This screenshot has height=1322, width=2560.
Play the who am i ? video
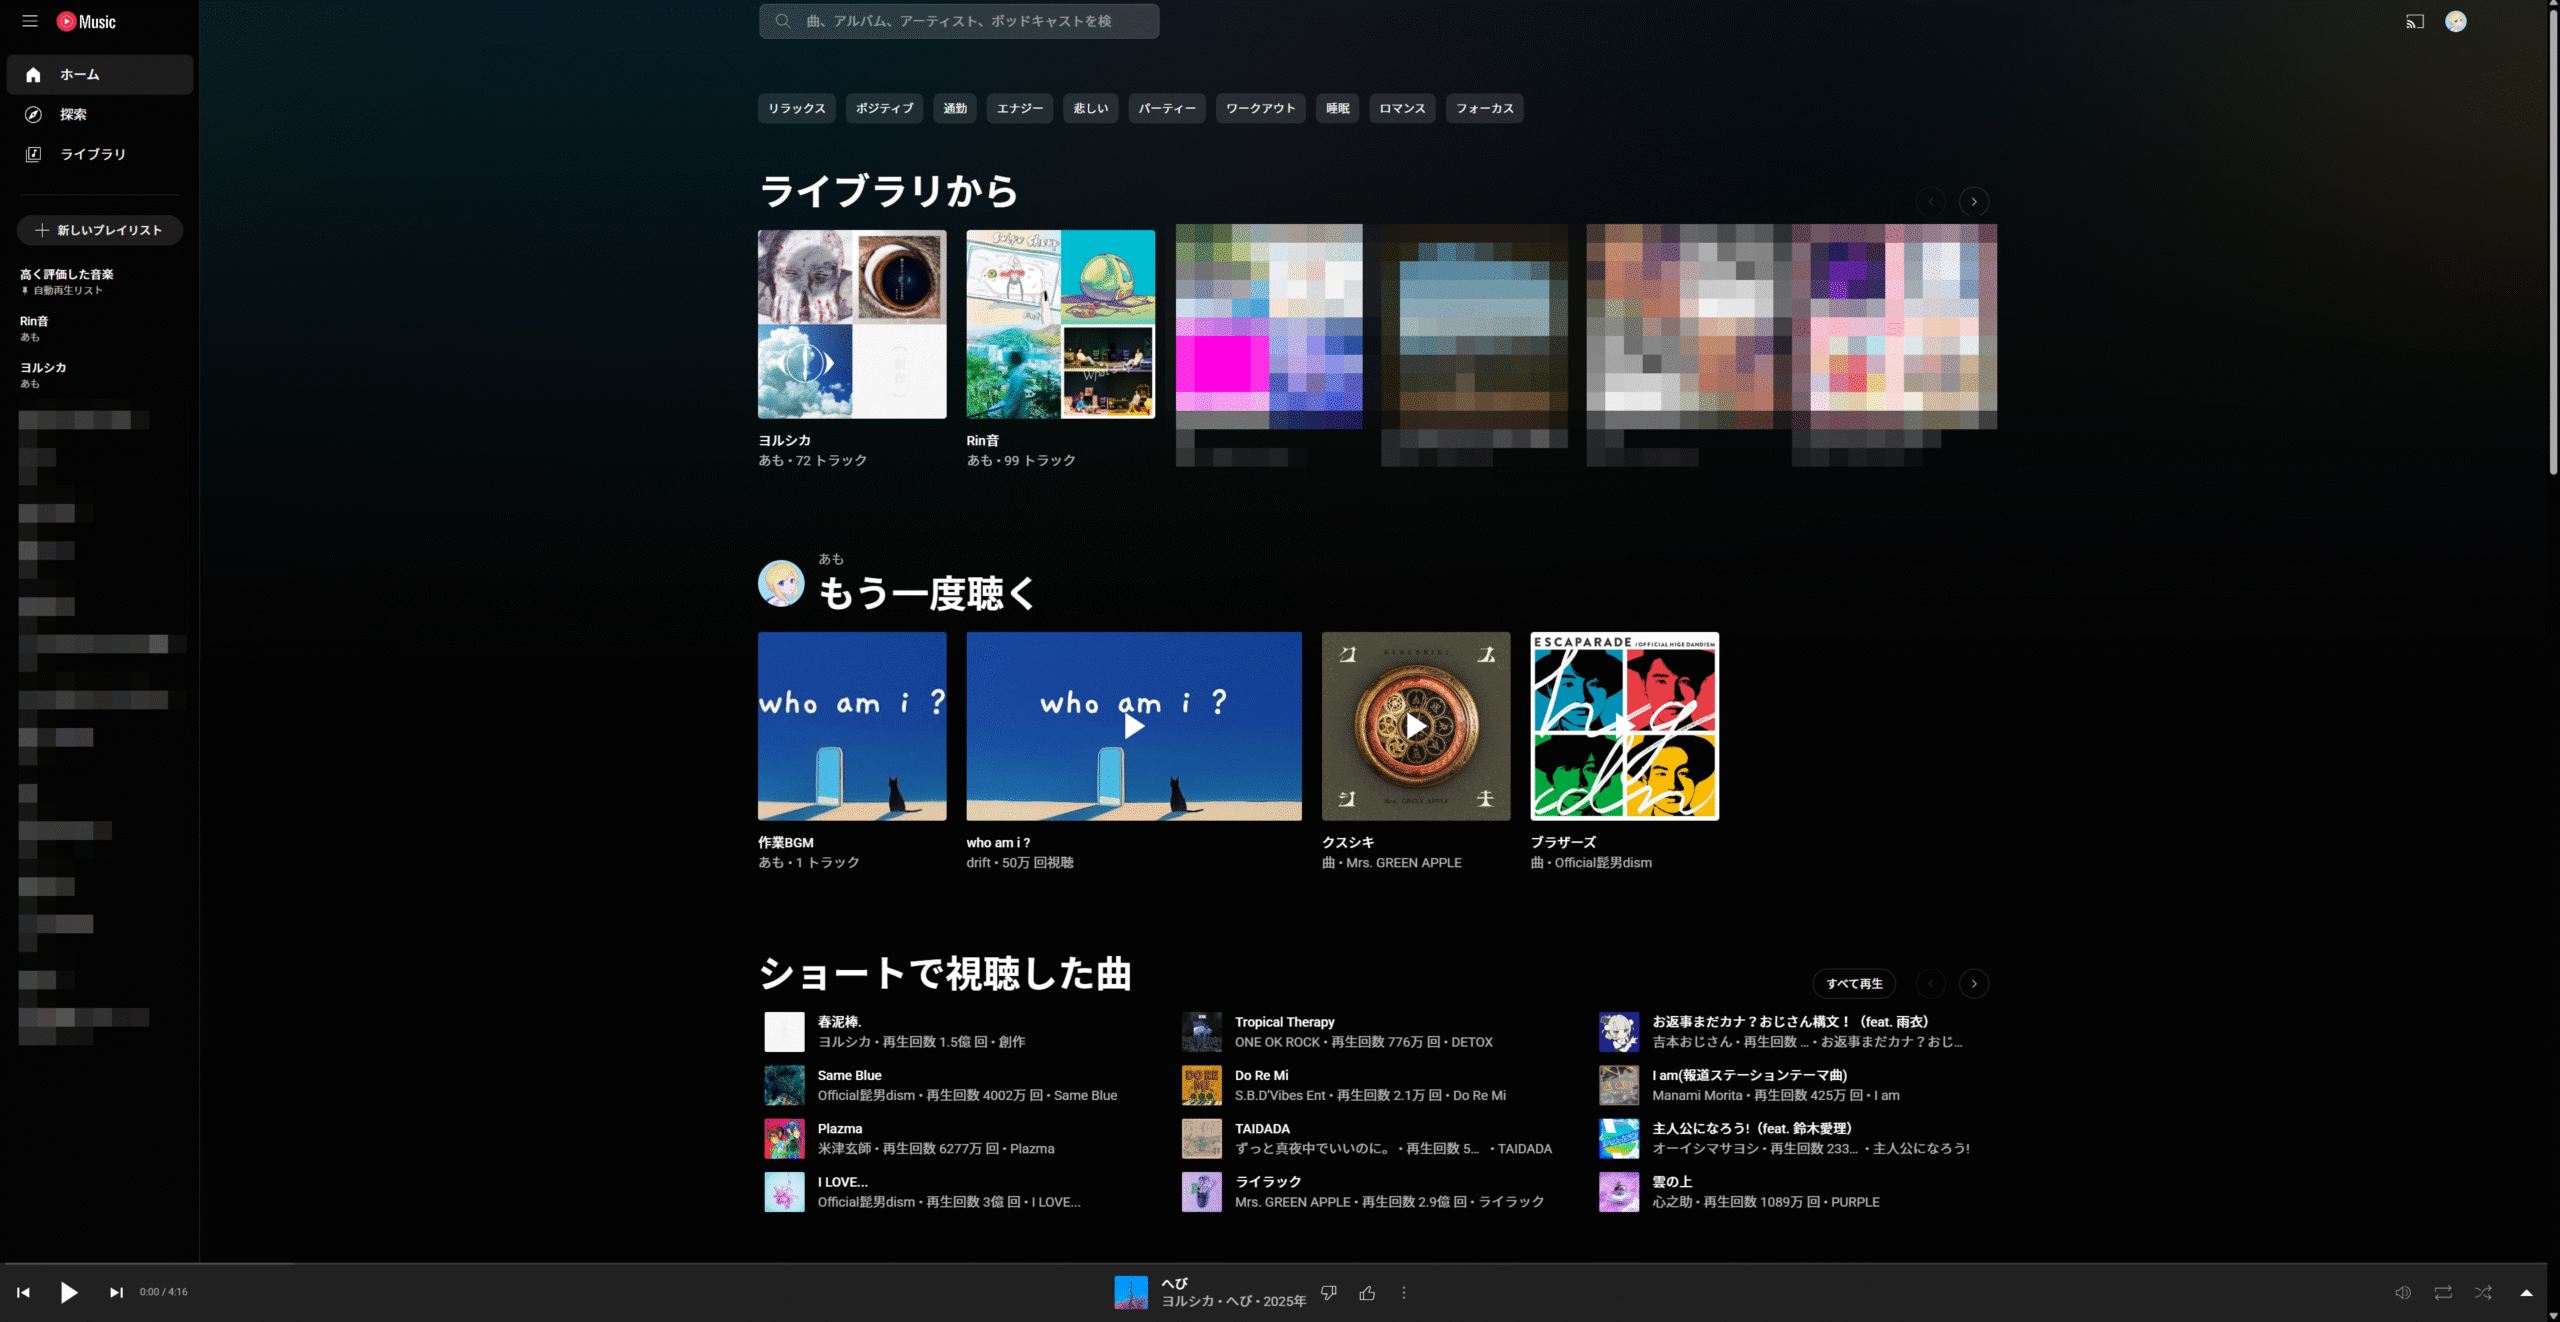pos(1134,726)
